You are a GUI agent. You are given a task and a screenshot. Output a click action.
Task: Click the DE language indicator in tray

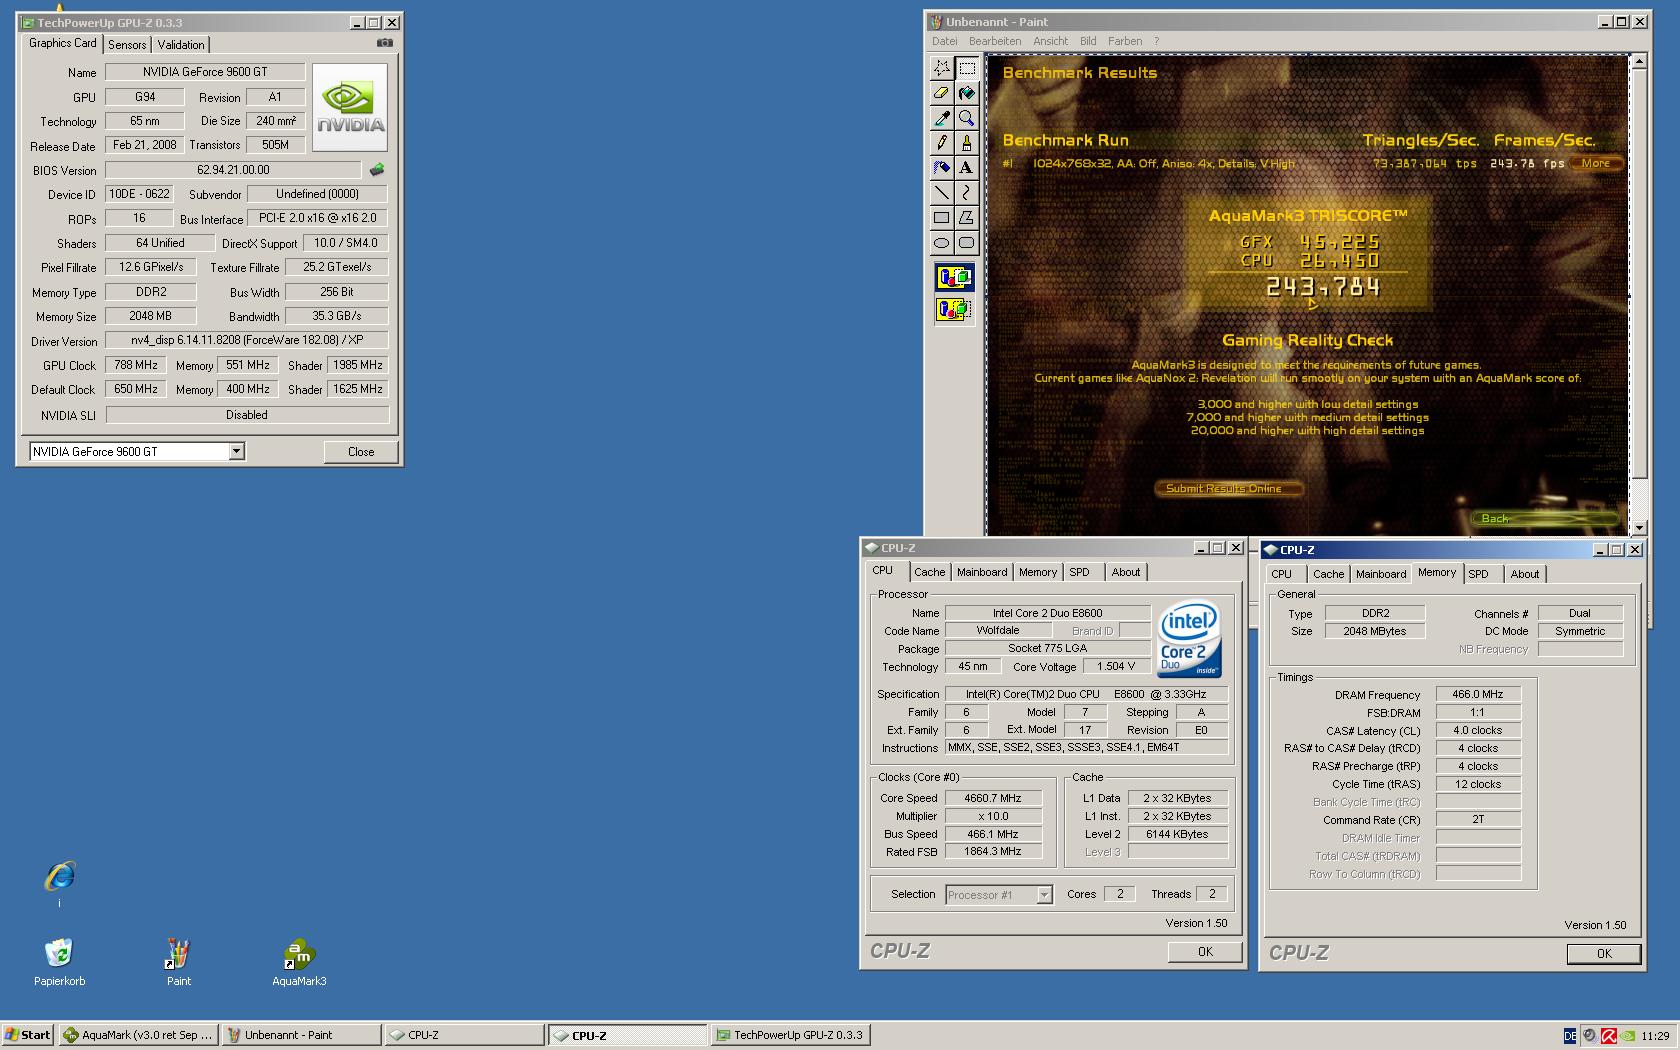click(1570, 1036)
